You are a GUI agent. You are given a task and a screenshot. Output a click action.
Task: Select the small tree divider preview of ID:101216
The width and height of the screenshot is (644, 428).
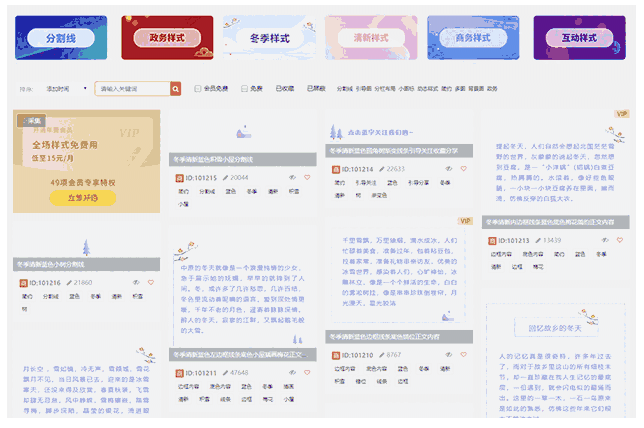(x=86, y=247)
